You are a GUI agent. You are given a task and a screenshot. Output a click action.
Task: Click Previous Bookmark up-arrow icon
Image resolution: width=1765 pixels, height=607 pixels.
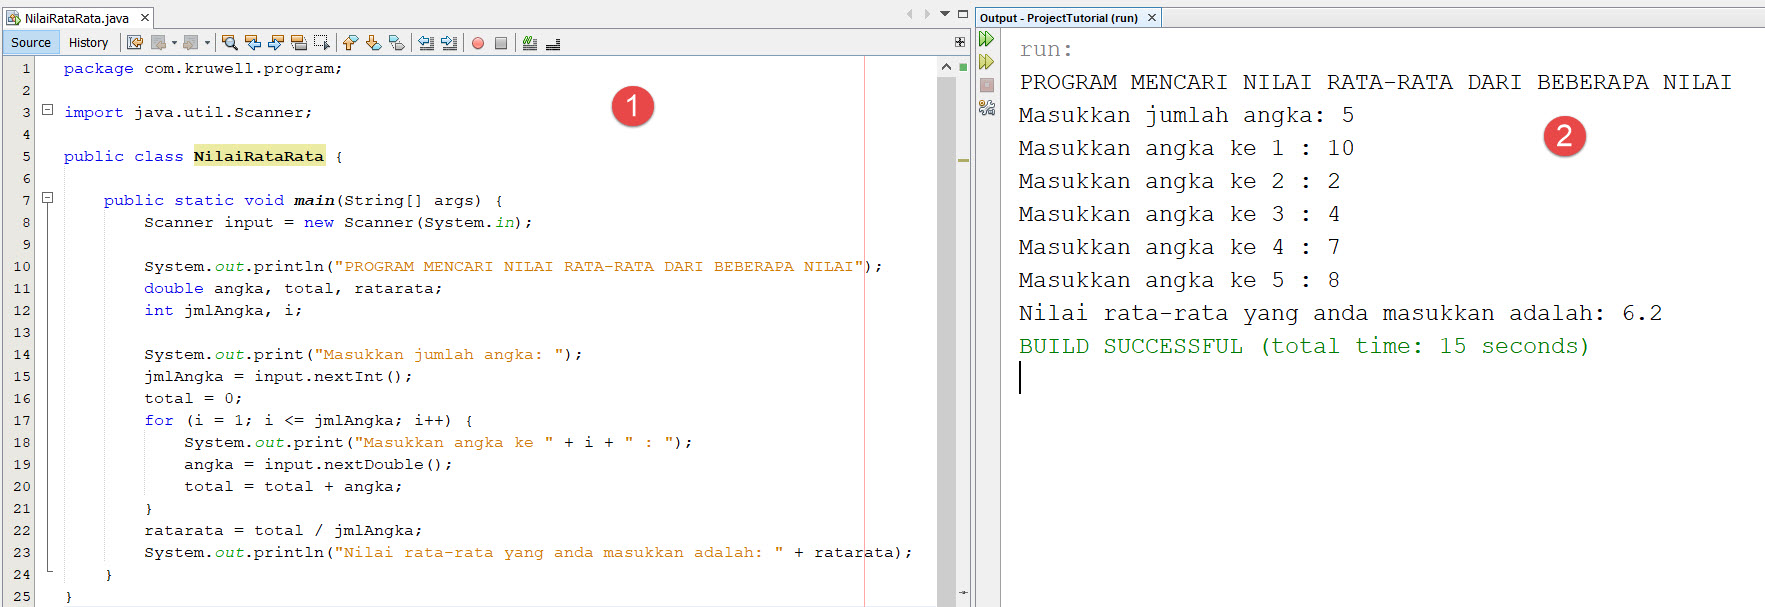[x=350, y=43]
